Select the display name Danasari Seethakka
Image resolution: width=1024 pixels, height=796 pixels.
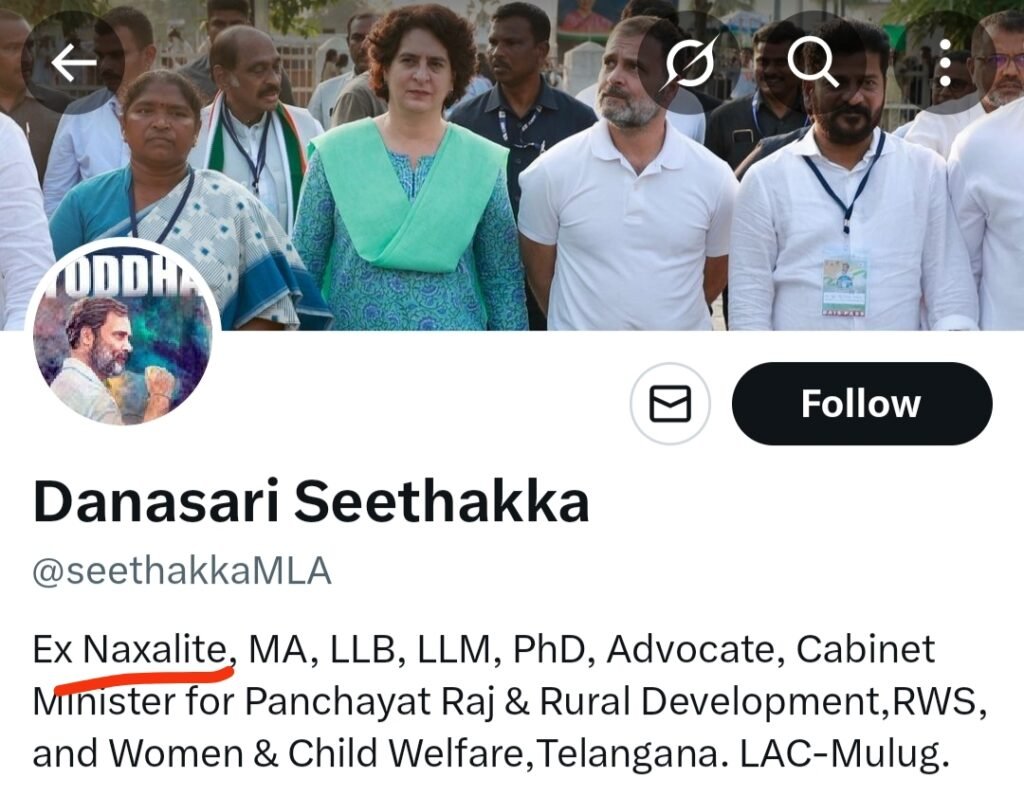[x=311, y=502]
